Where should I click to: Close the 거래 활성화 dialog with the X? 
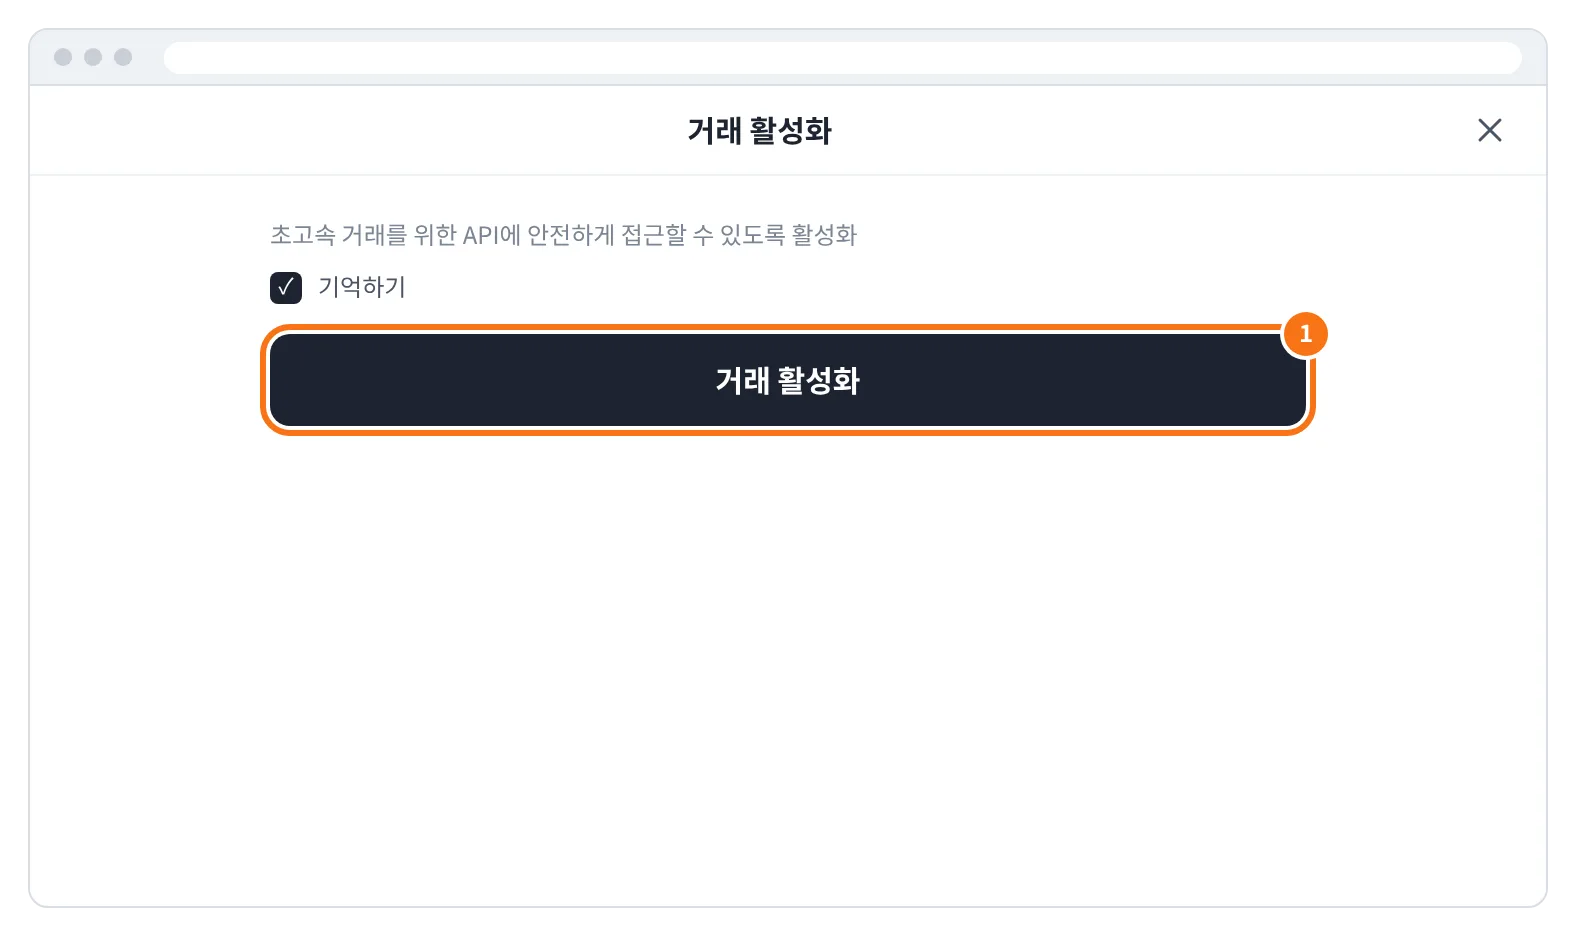1489,130
